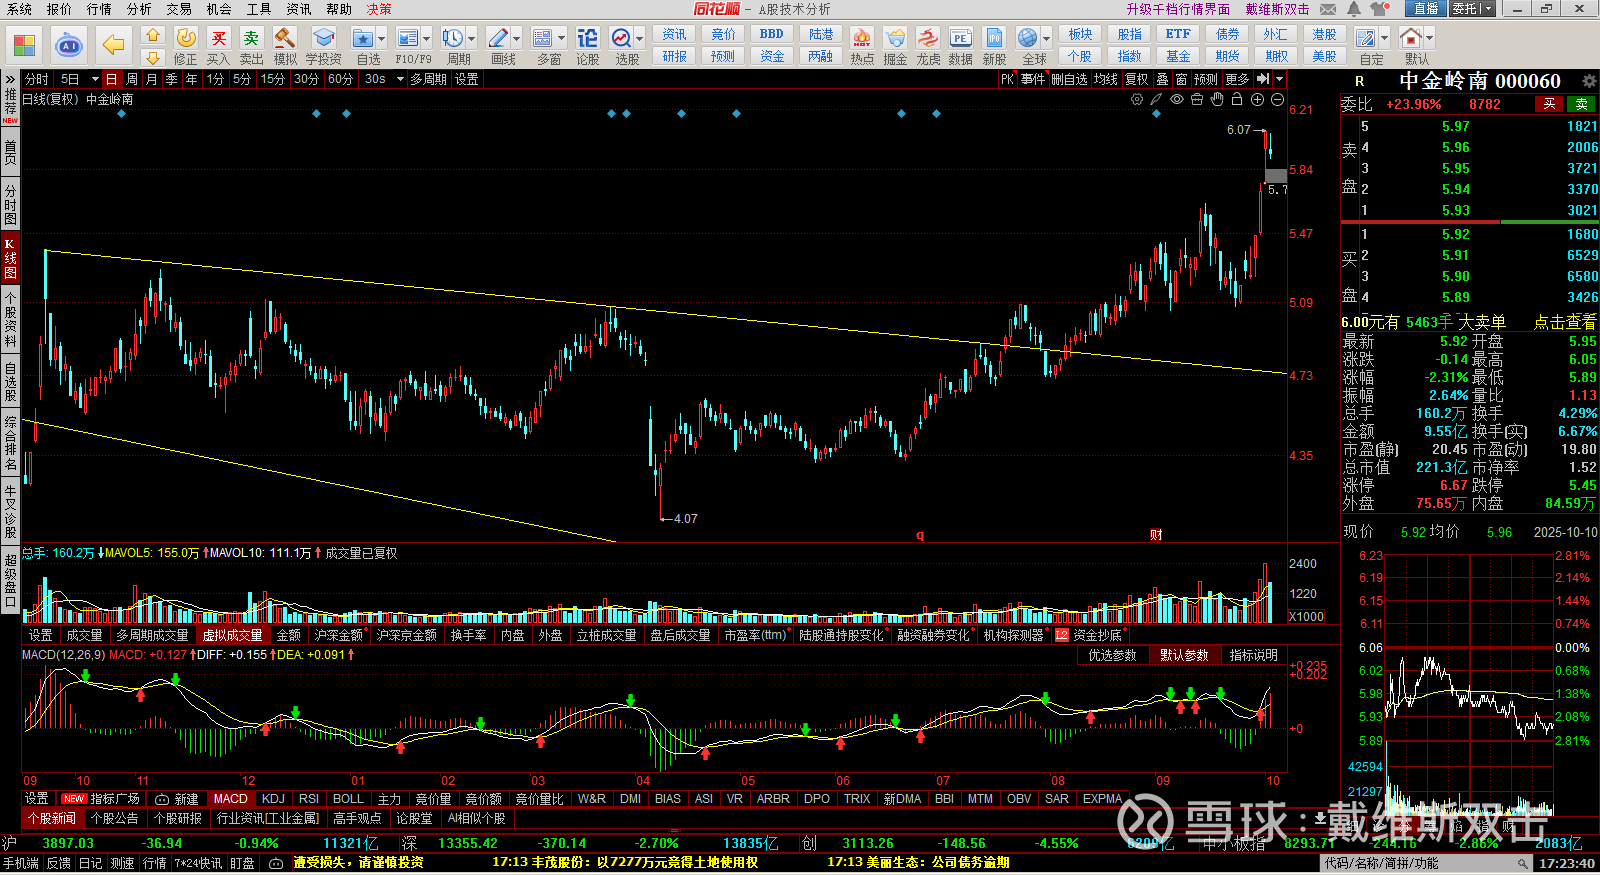Image resolution: width=1600 pixels, height=875 pixels.
Task: Toggle 窗 window mode button
Action: coord(1182,79)
